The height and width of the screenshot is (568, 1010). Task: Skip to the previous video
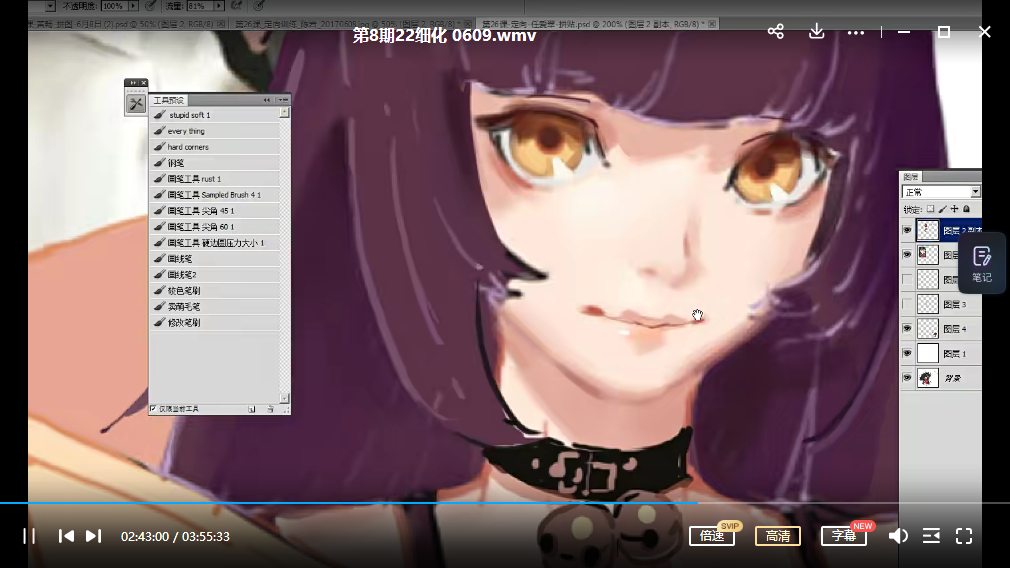click(66, 536)
